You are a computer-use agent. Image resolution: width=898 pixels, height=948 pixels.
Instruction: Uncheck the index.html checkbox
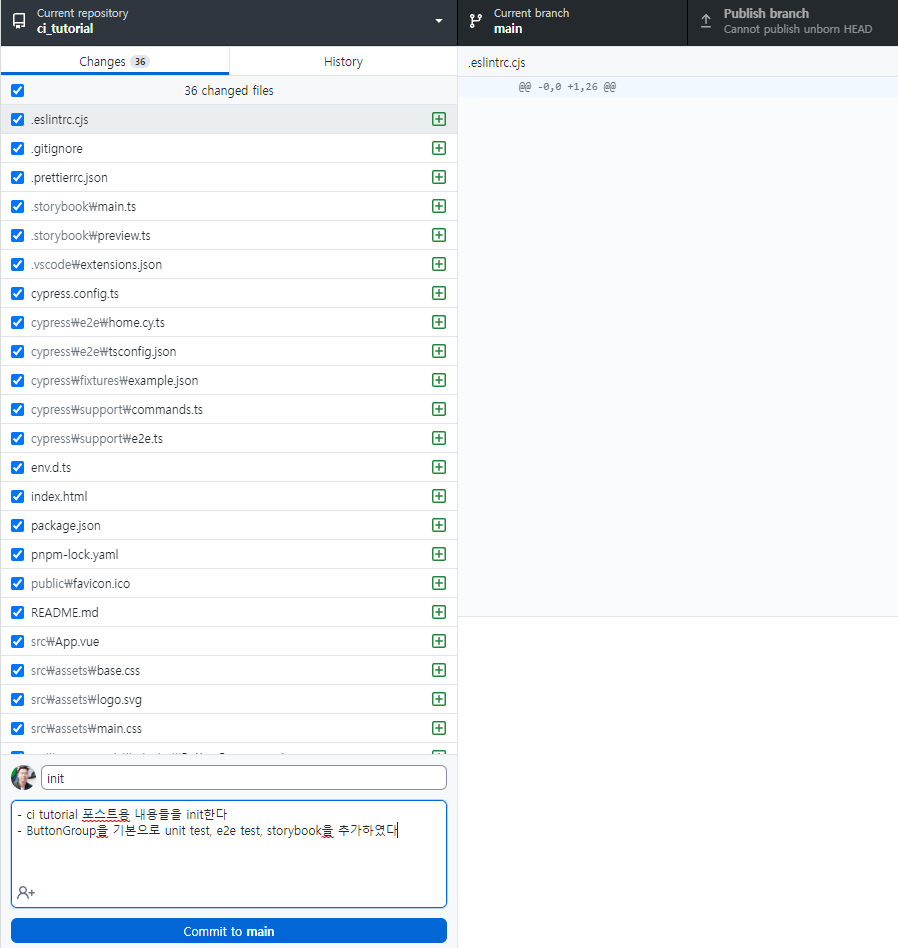(x=18, y=497)
